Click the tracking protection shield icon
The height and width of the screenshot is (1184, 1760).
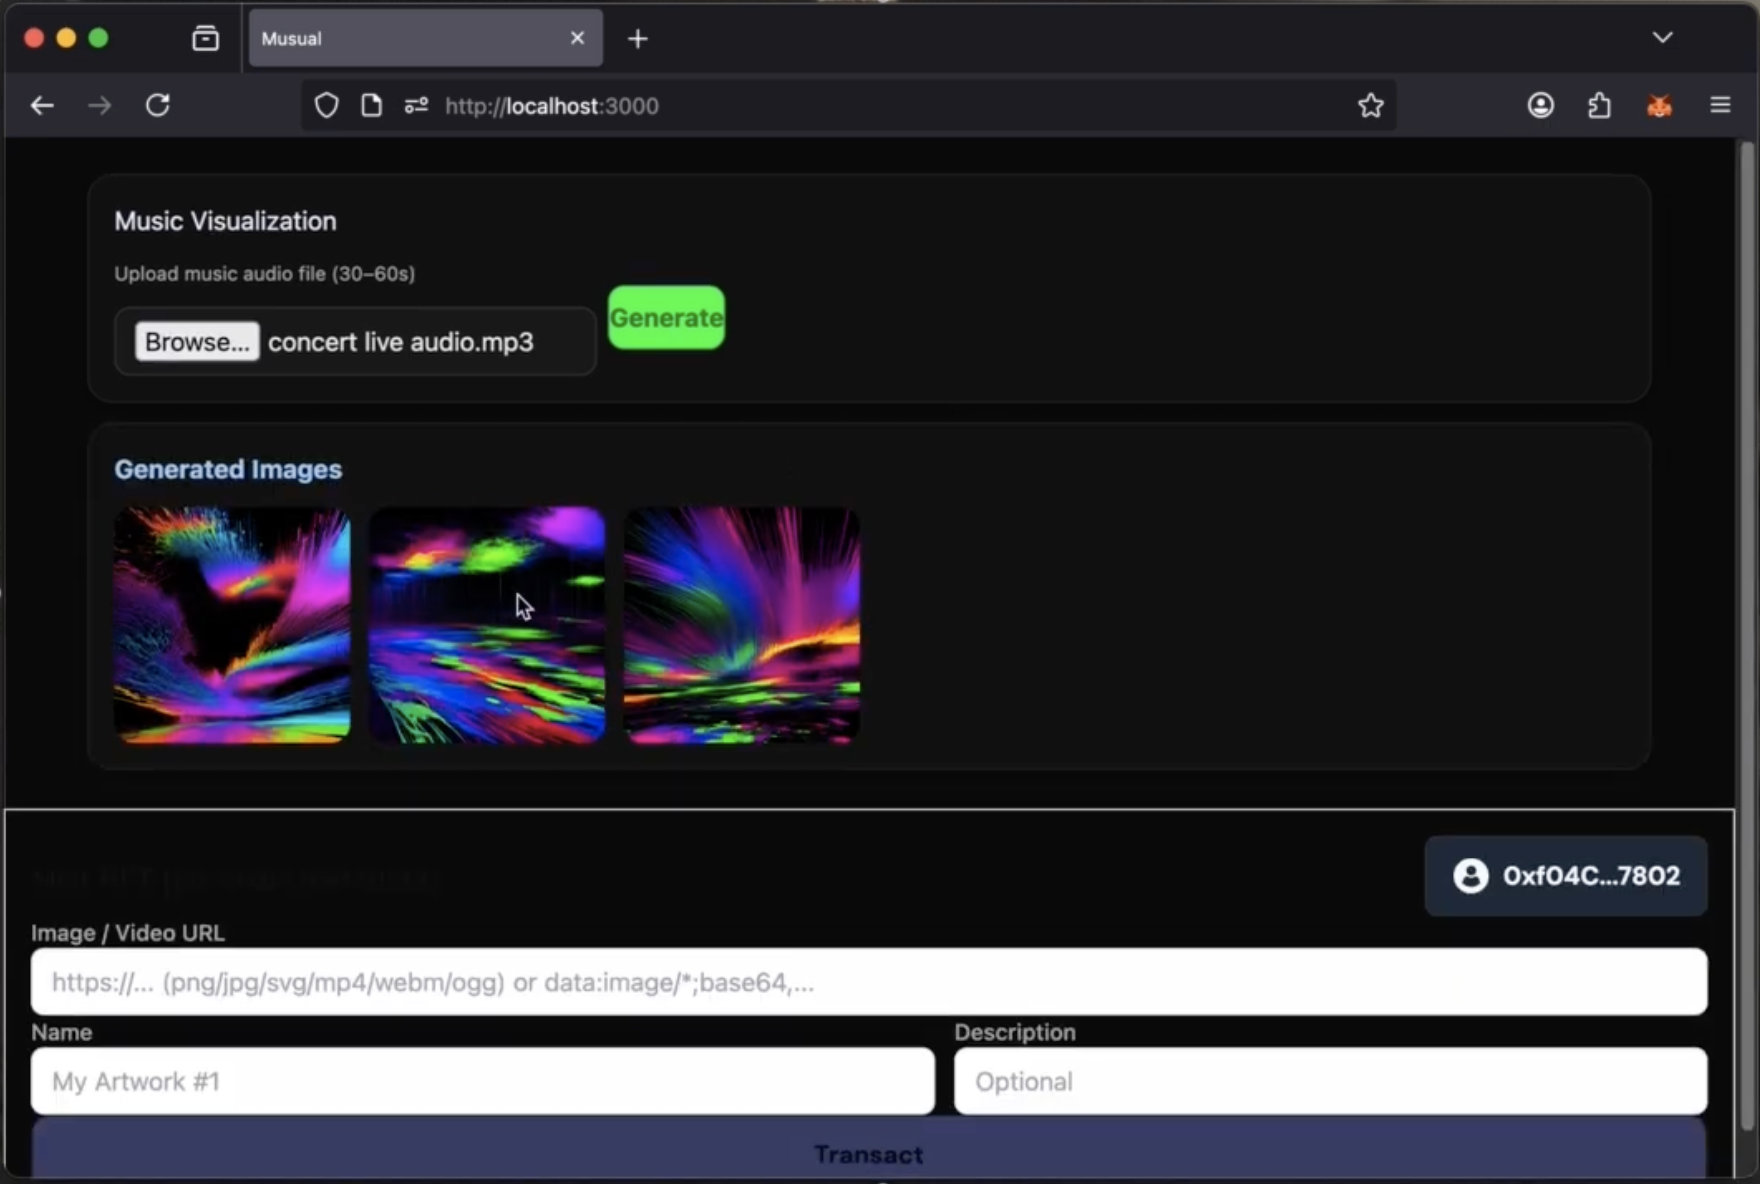point(326,106)
